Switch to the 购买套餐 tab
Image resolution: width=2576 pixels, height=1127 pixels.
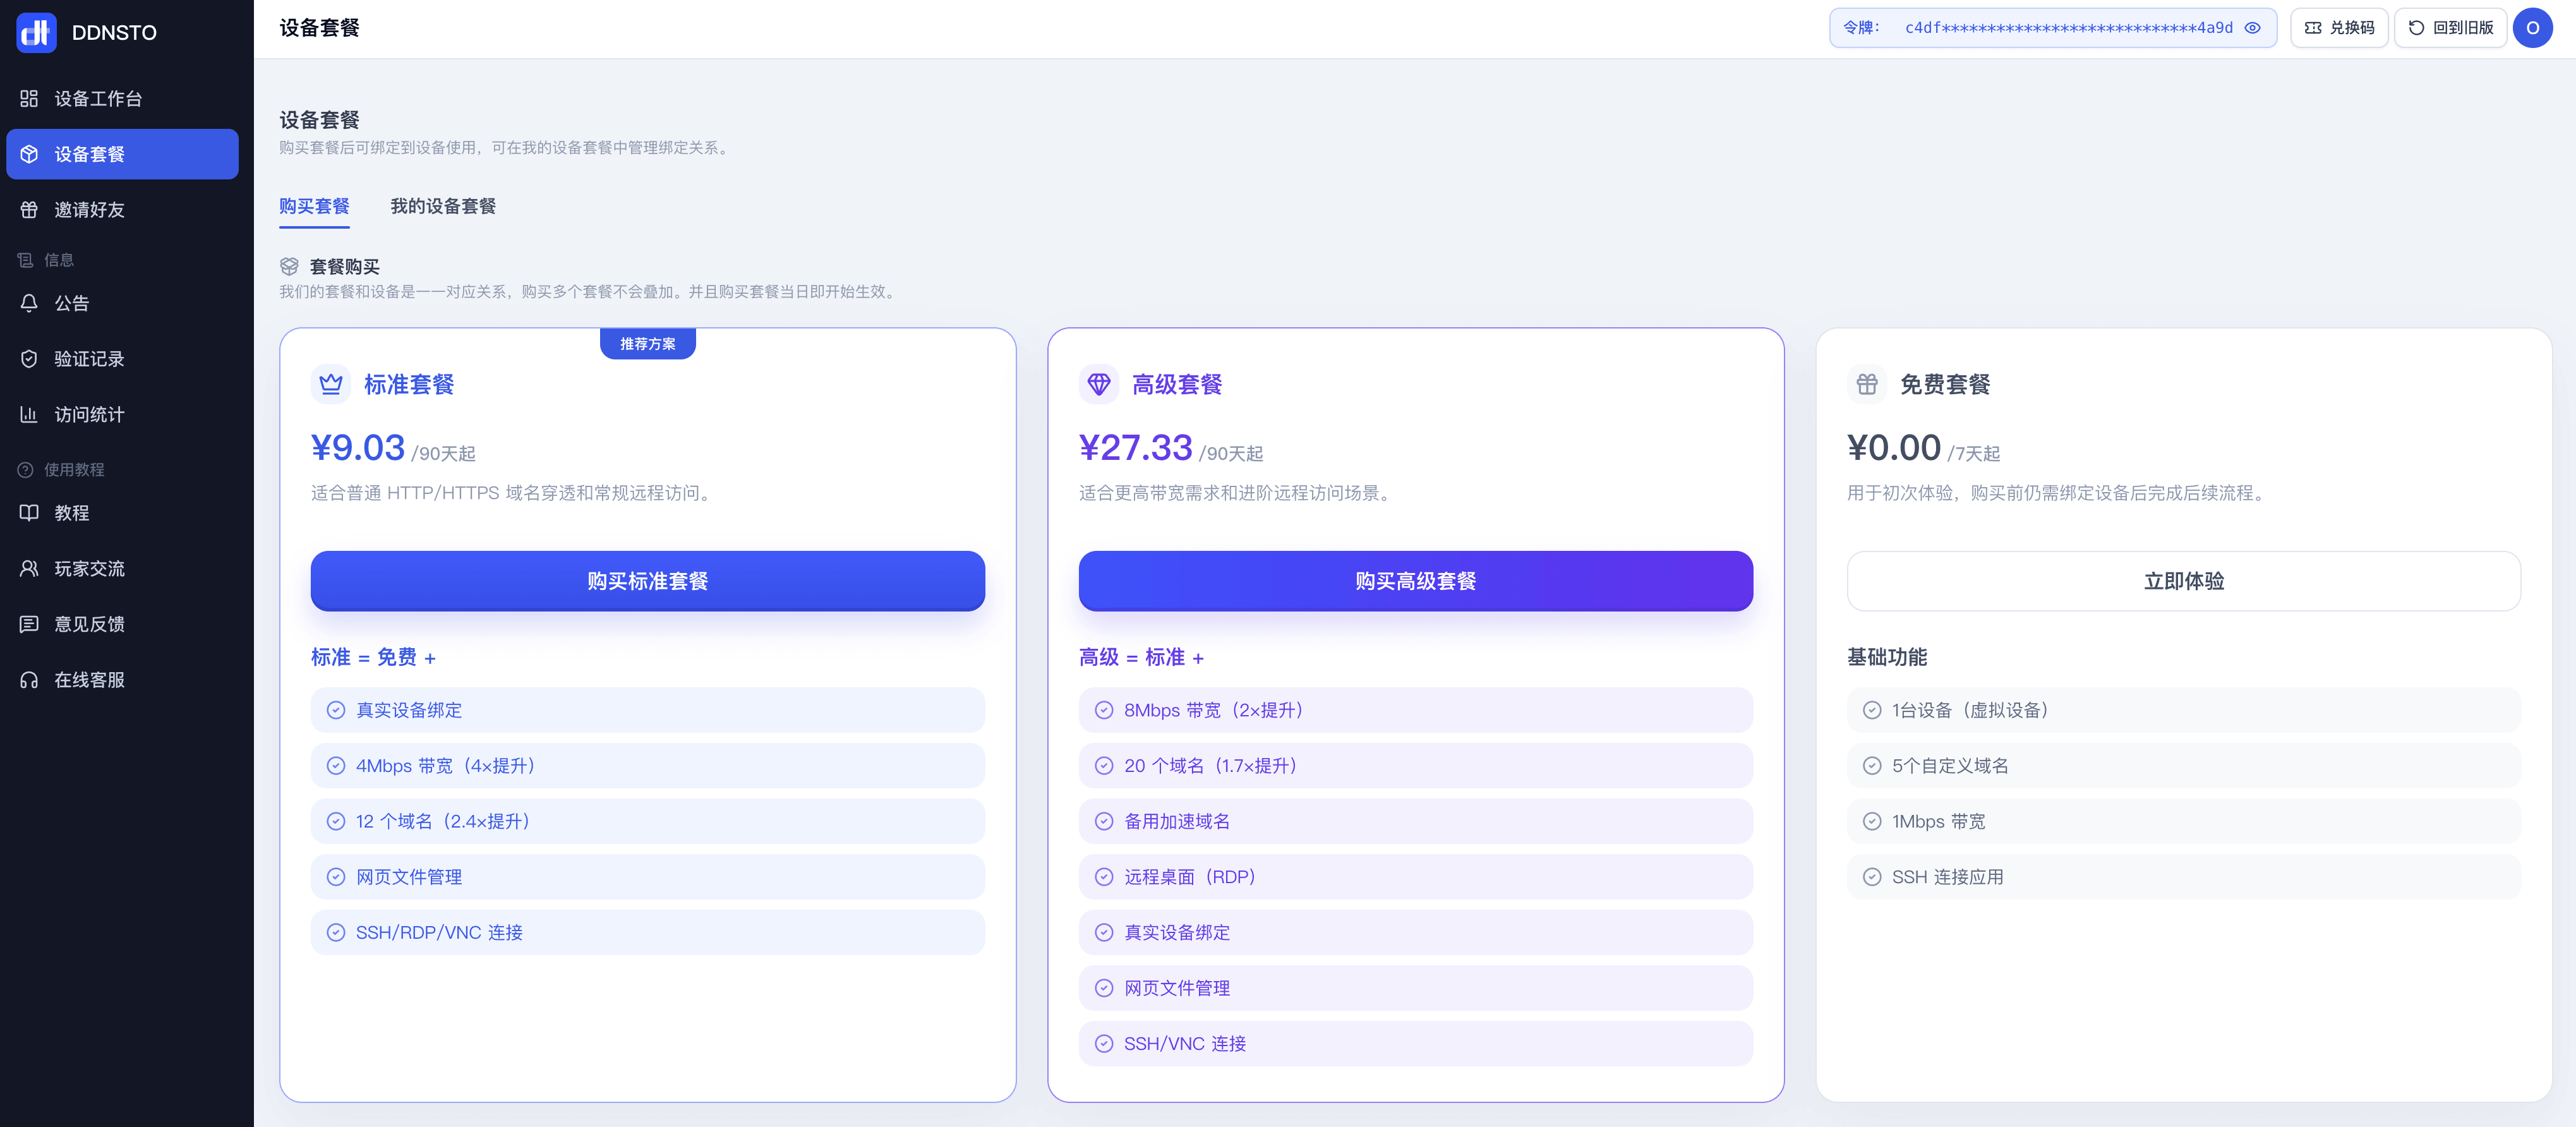[314, 206]
